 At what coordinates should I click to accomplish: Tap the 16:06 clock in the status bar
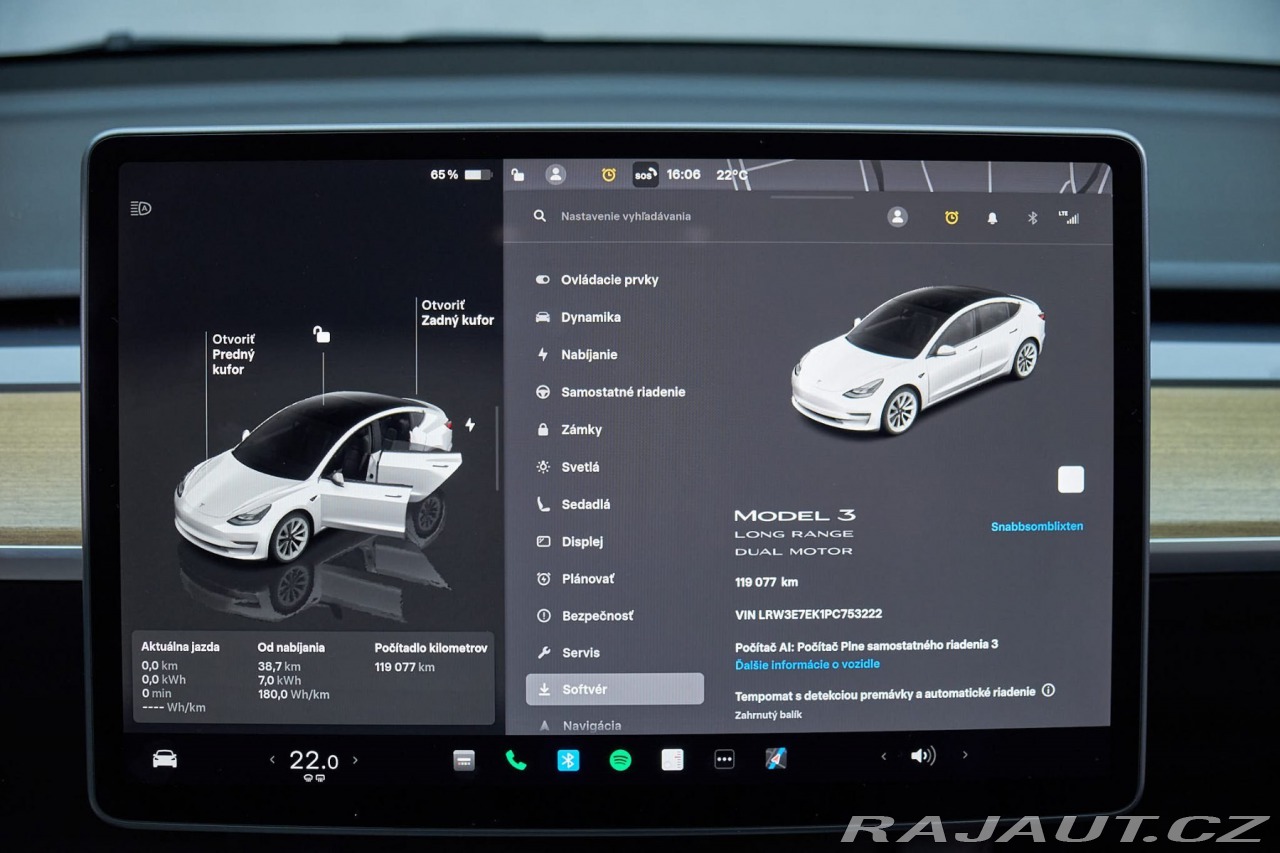[x=683, y=174]
